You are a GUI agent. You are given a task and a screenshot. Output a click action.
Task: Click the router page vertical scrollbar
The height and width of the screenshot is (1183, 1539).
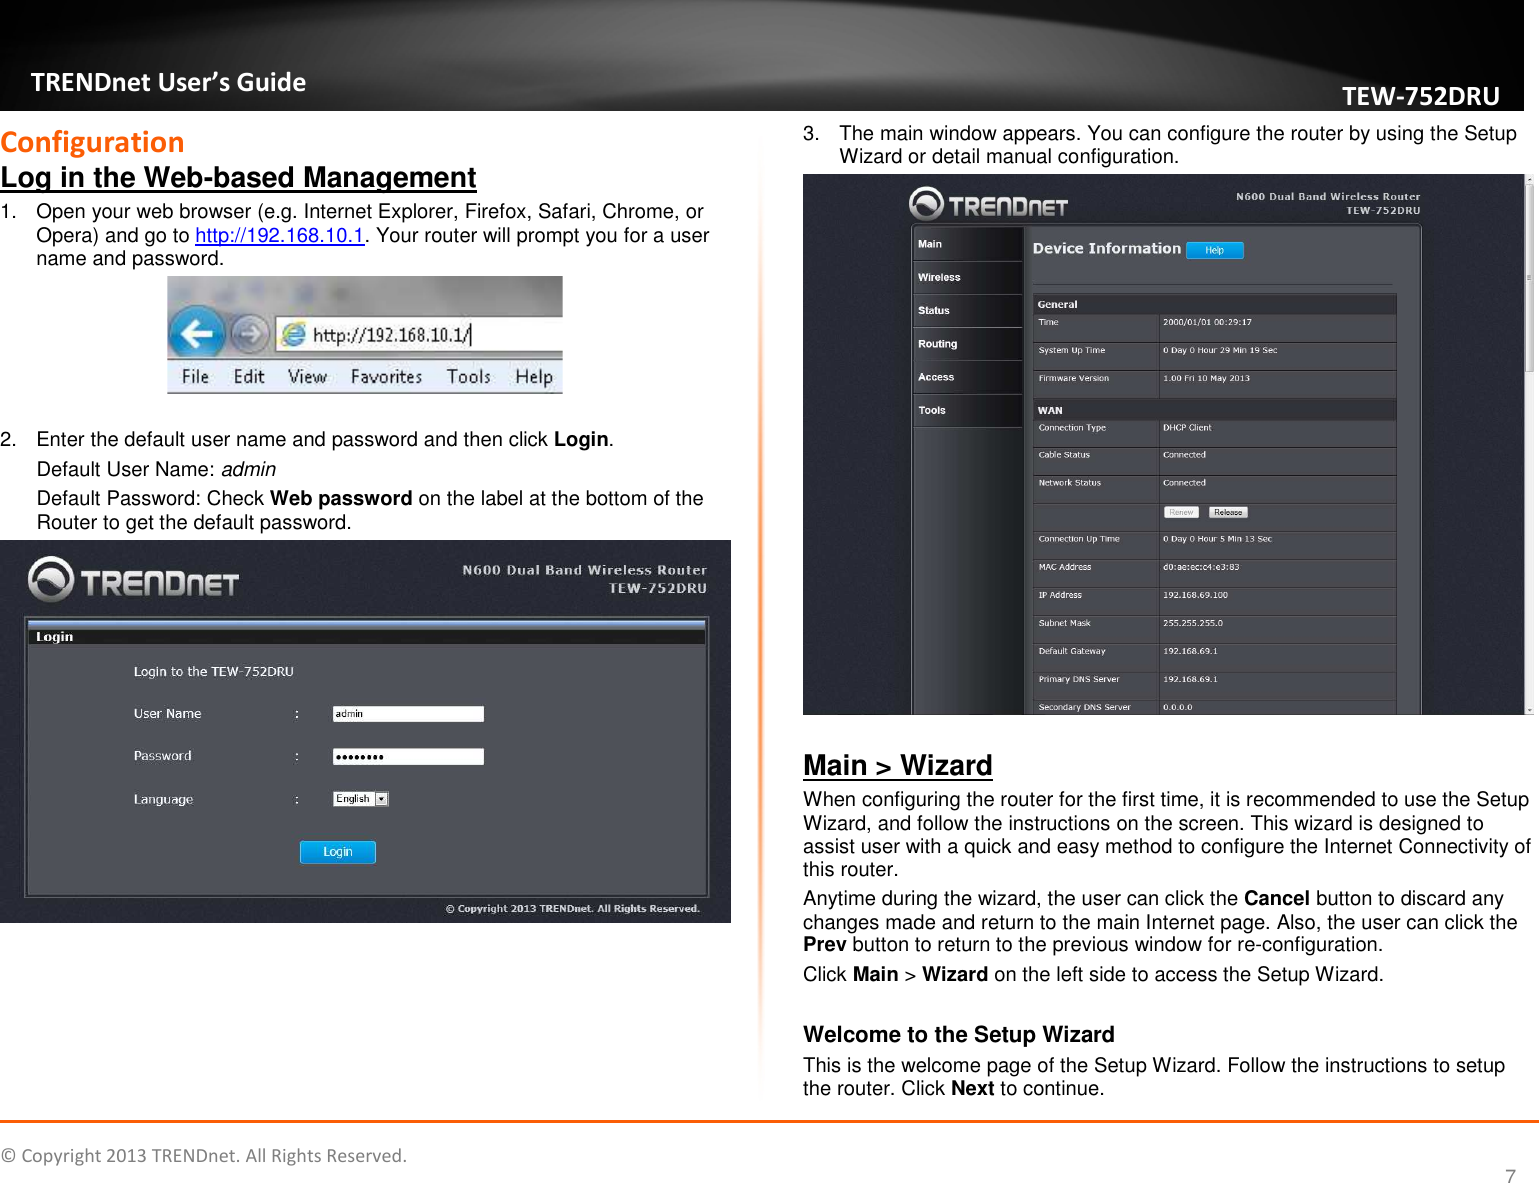click(1529, 444)
